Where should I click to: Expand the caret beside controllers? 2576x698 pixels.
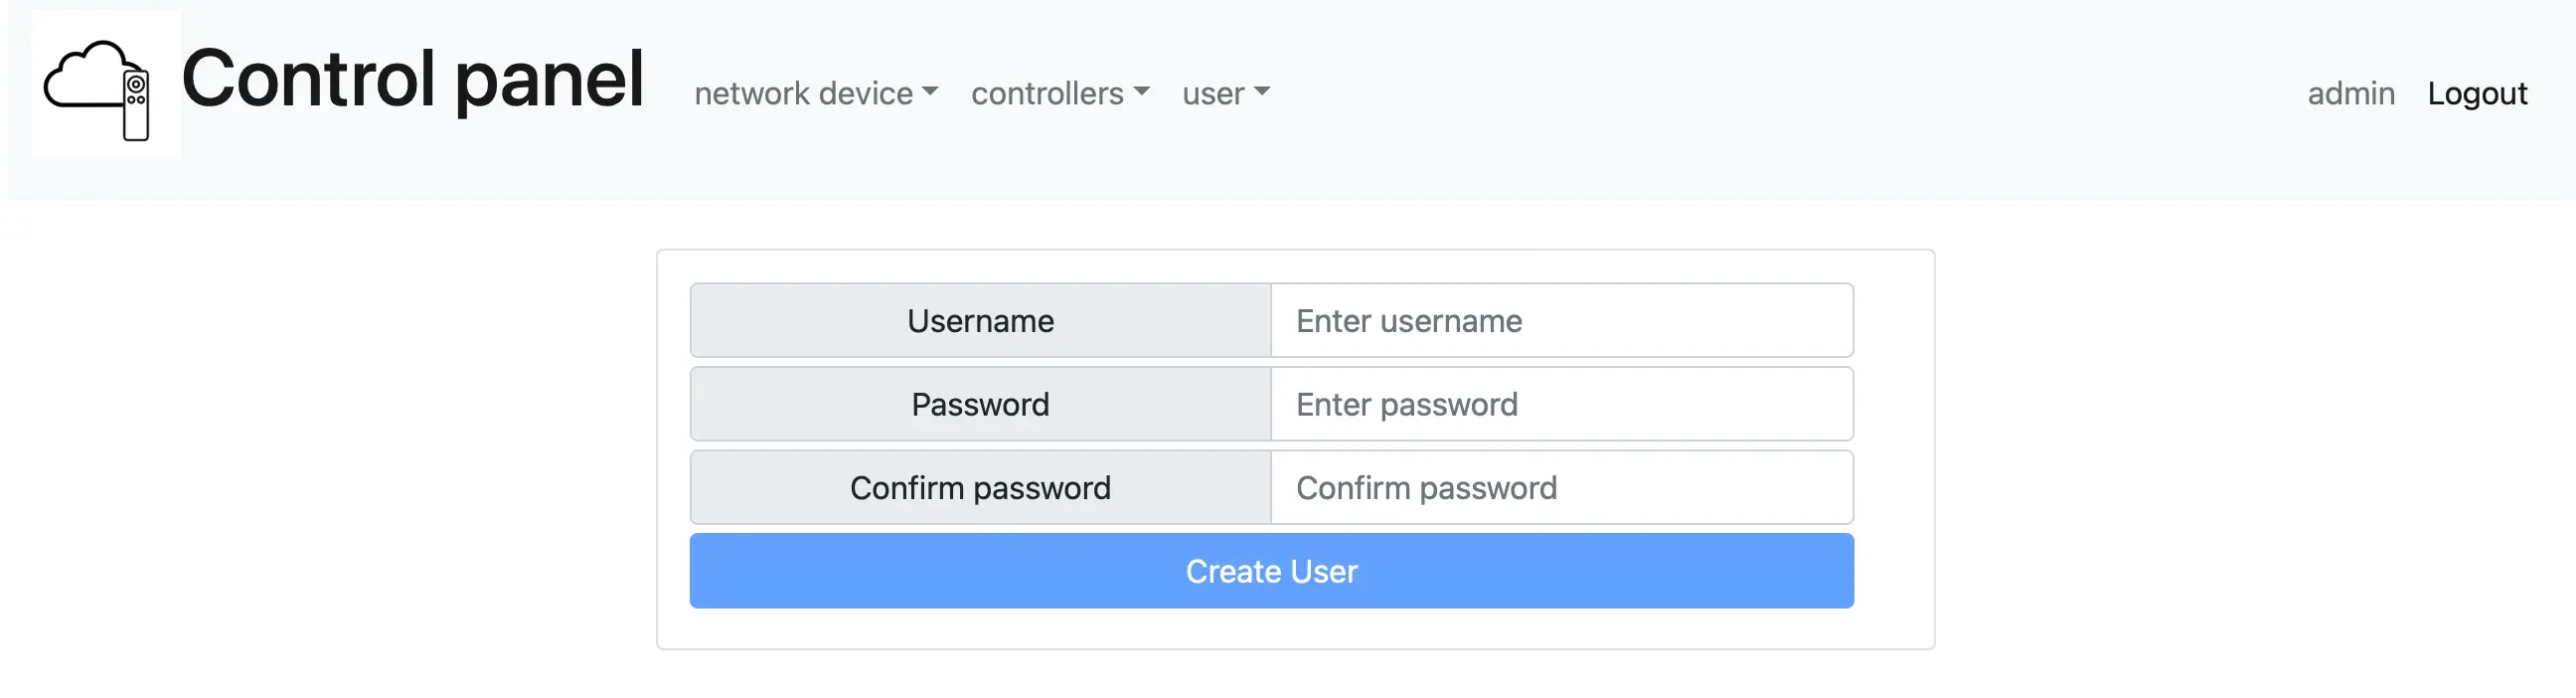1142,92
